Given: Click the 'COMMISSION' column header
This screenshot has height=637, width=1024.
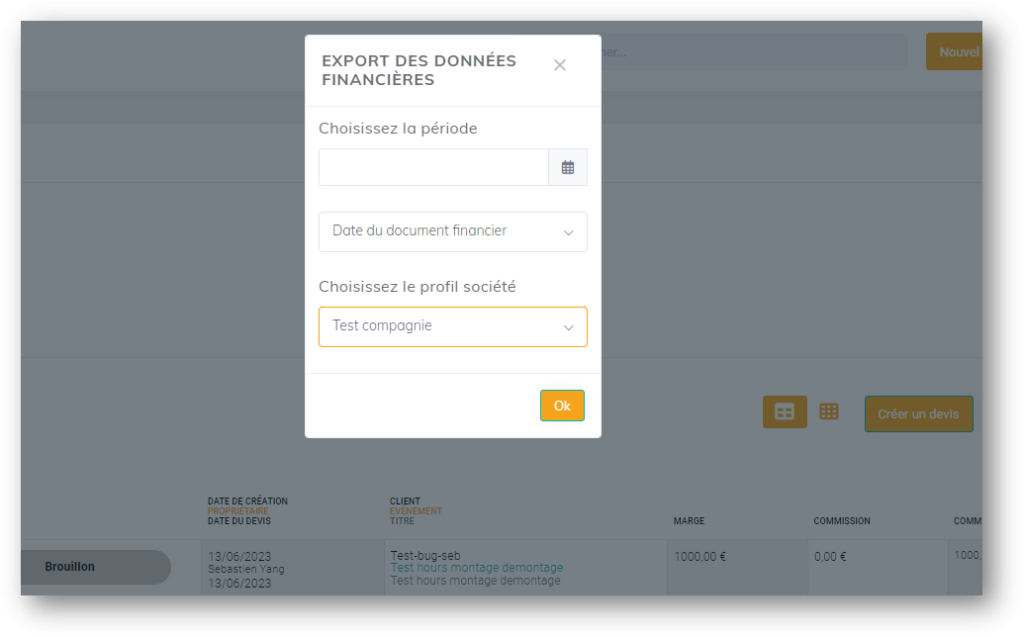Looking at the screenshot, I should pos(842,521).
